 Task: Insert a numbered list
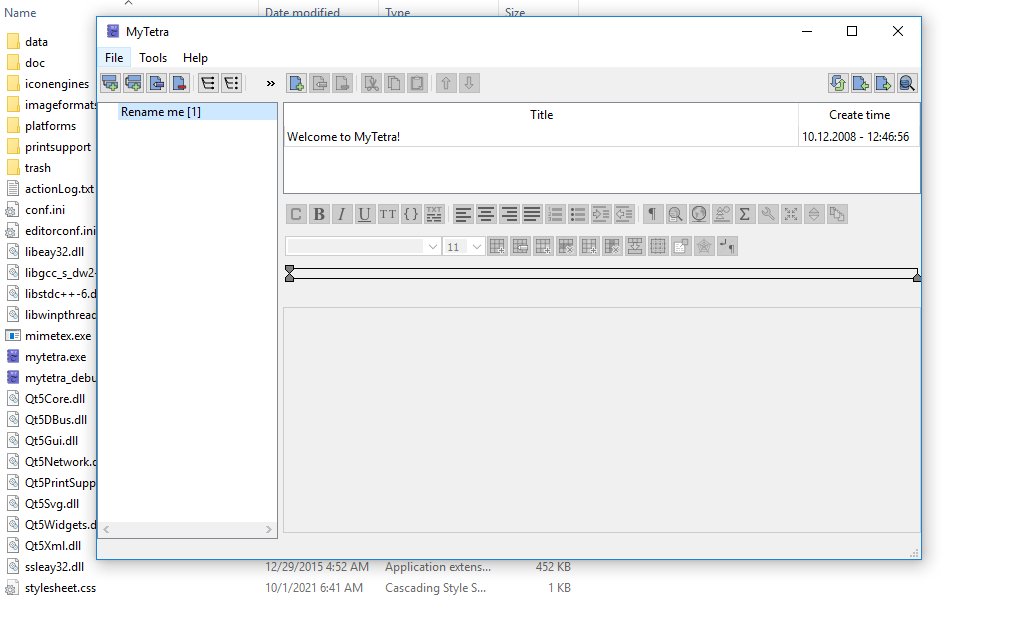point(555,214)
